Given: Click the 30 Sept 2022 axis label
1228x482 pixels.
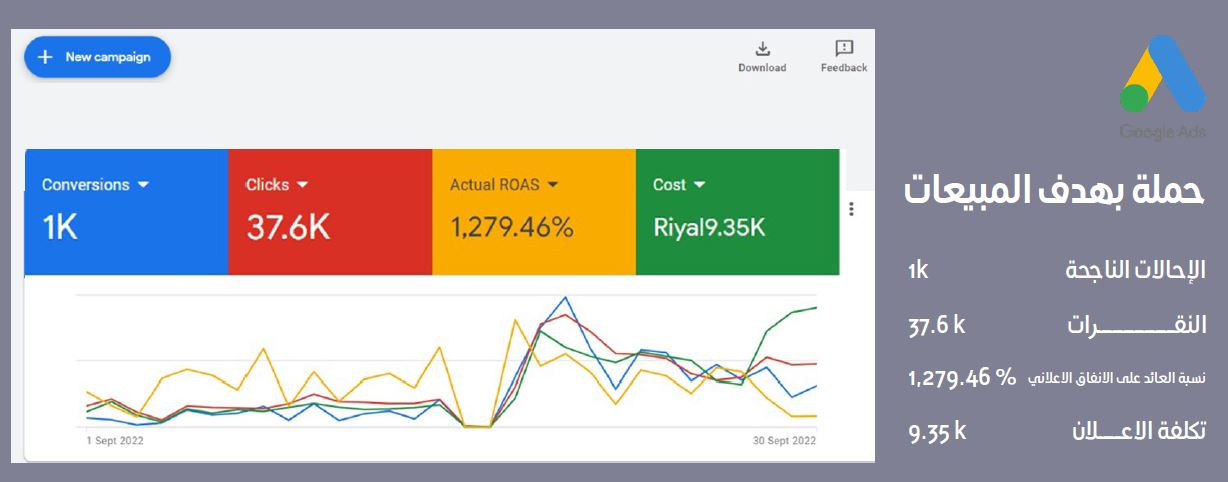Looking at the screenshot, I should 784,441.
